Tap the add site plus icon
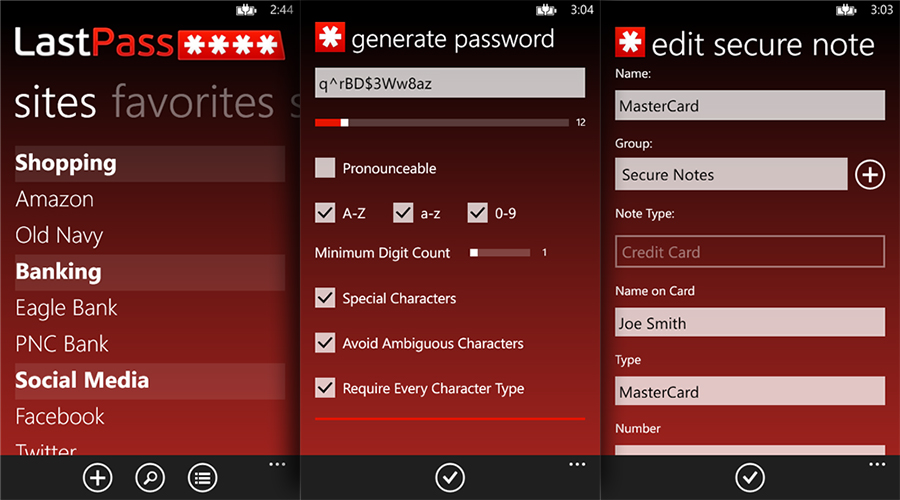Image resolution: width=900 pixels, height=500 pixels. pos(98,478)
